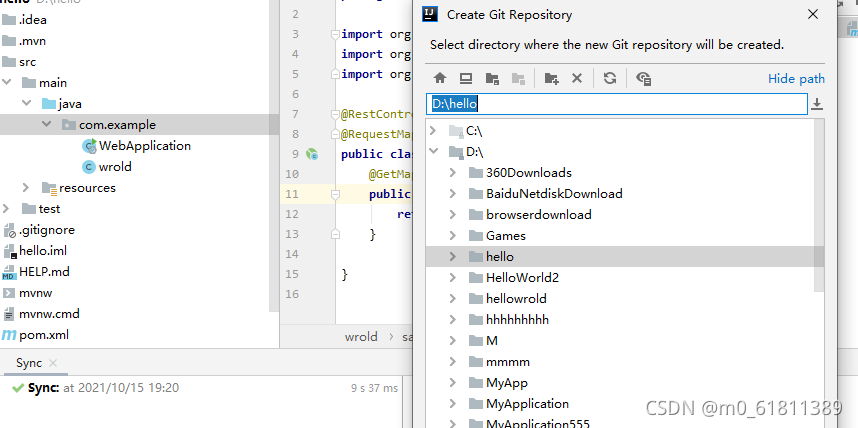Expand the BaiduNetdiskDownload folder
This screenshot has width=858, height=428.
point(453,193)
